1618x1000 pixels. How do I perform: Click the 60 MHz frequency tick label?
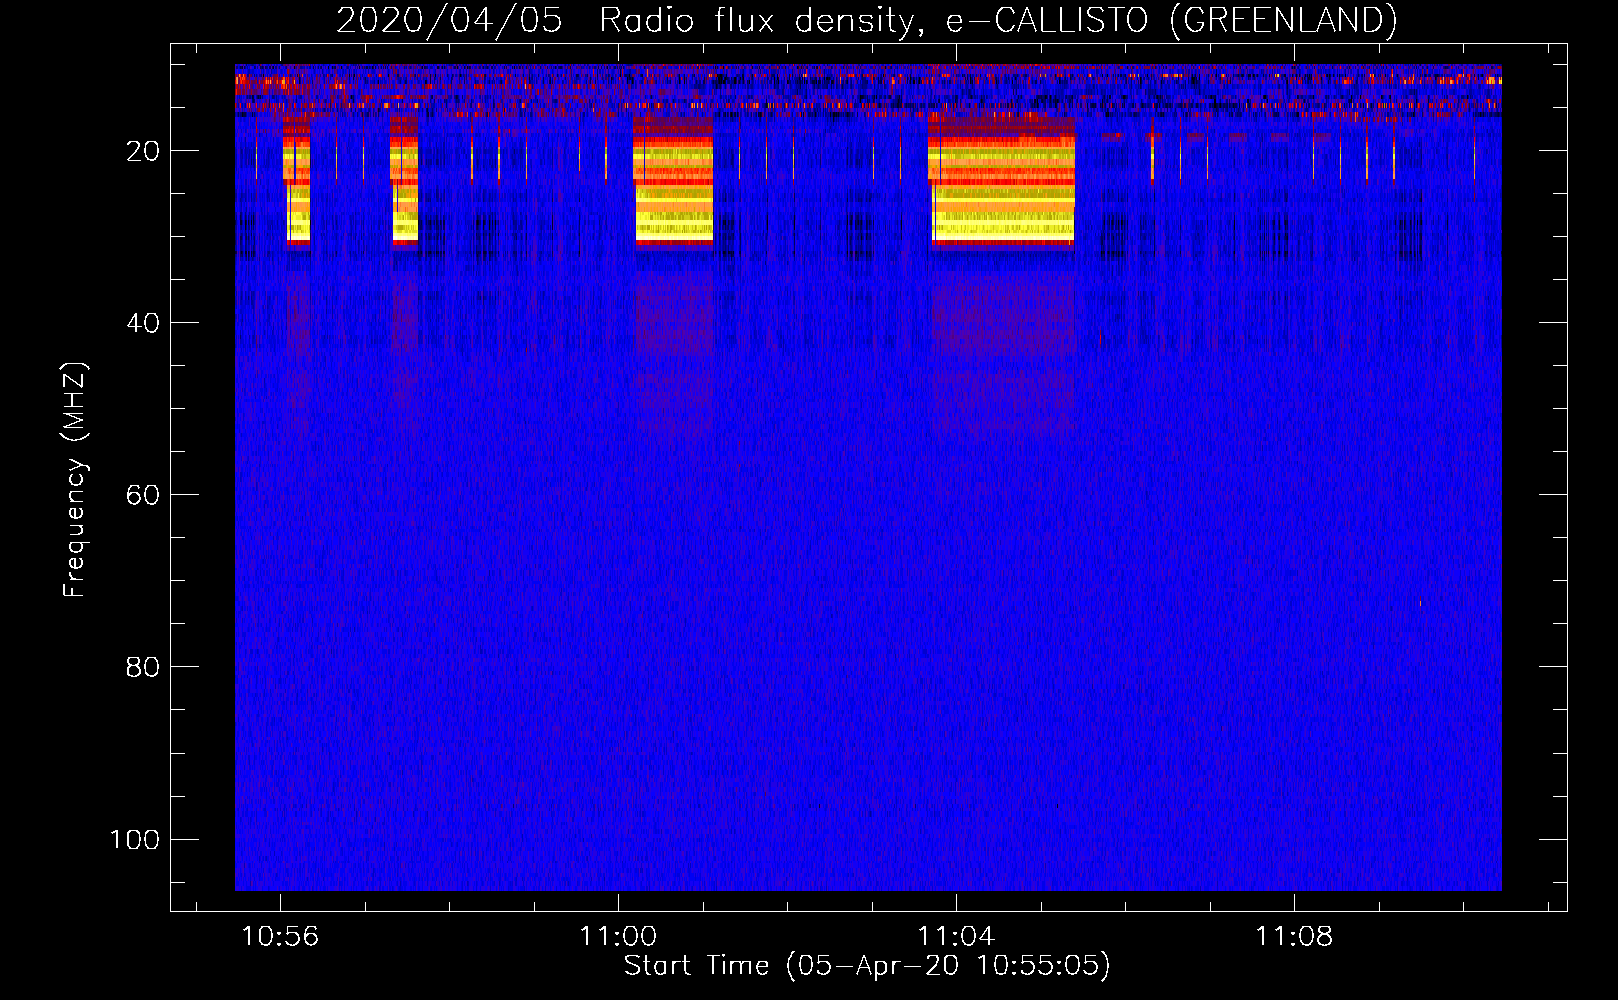tap(143, 495)
